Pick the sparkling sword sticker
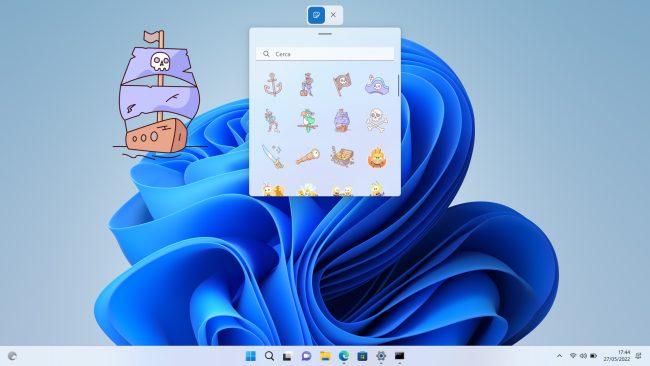 coord(273,156)
